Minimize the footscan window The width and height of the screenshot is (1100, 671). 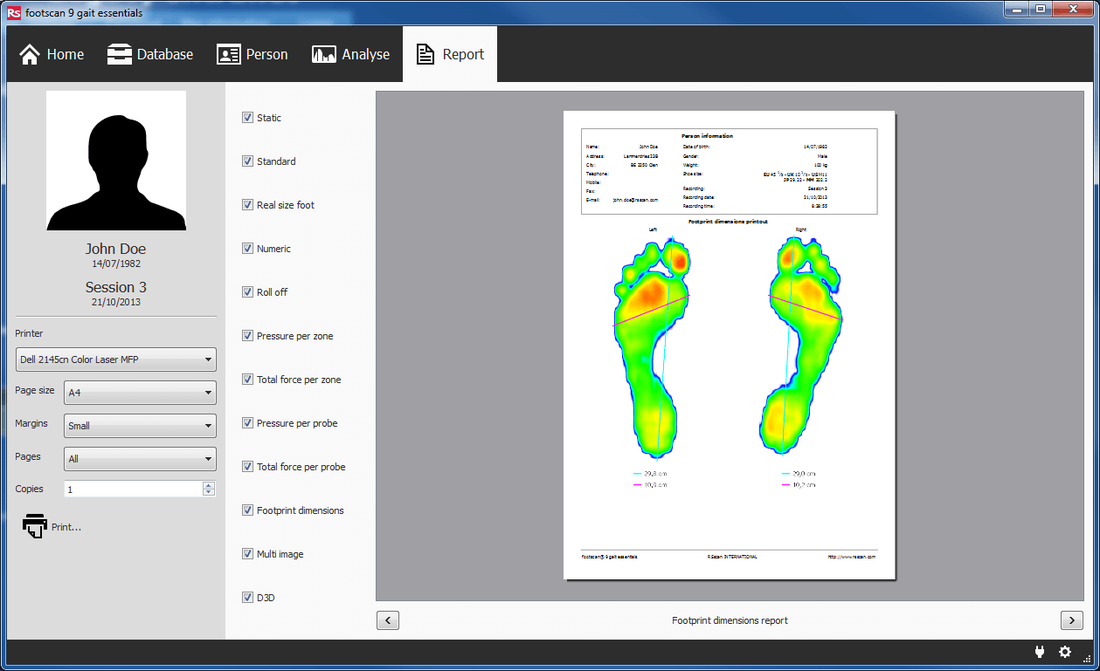tap(1016, 9)
